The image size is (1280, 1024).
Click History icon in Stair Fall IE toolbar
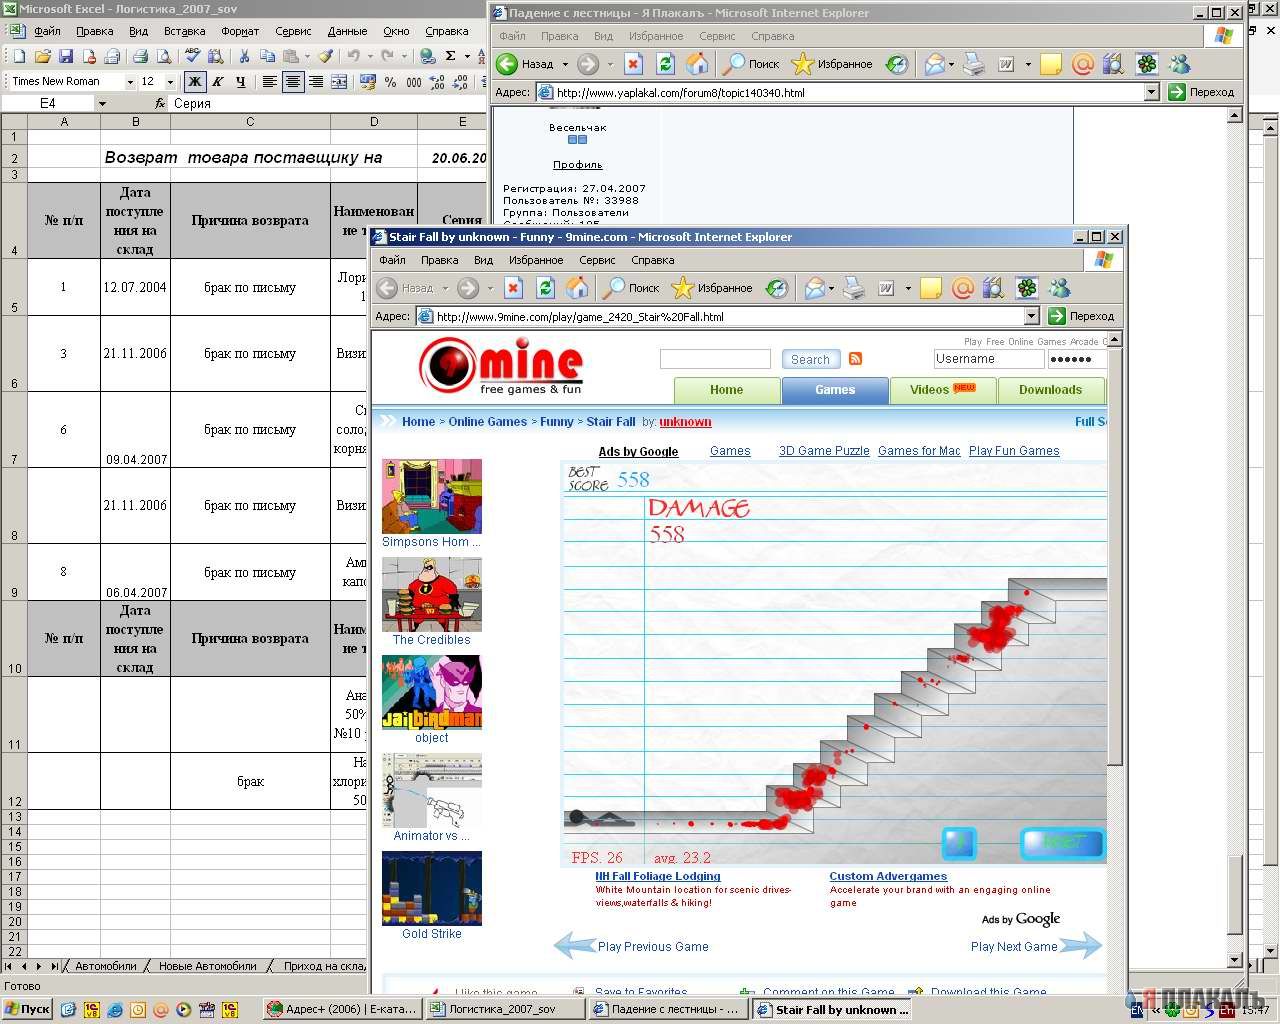point(777,288)
